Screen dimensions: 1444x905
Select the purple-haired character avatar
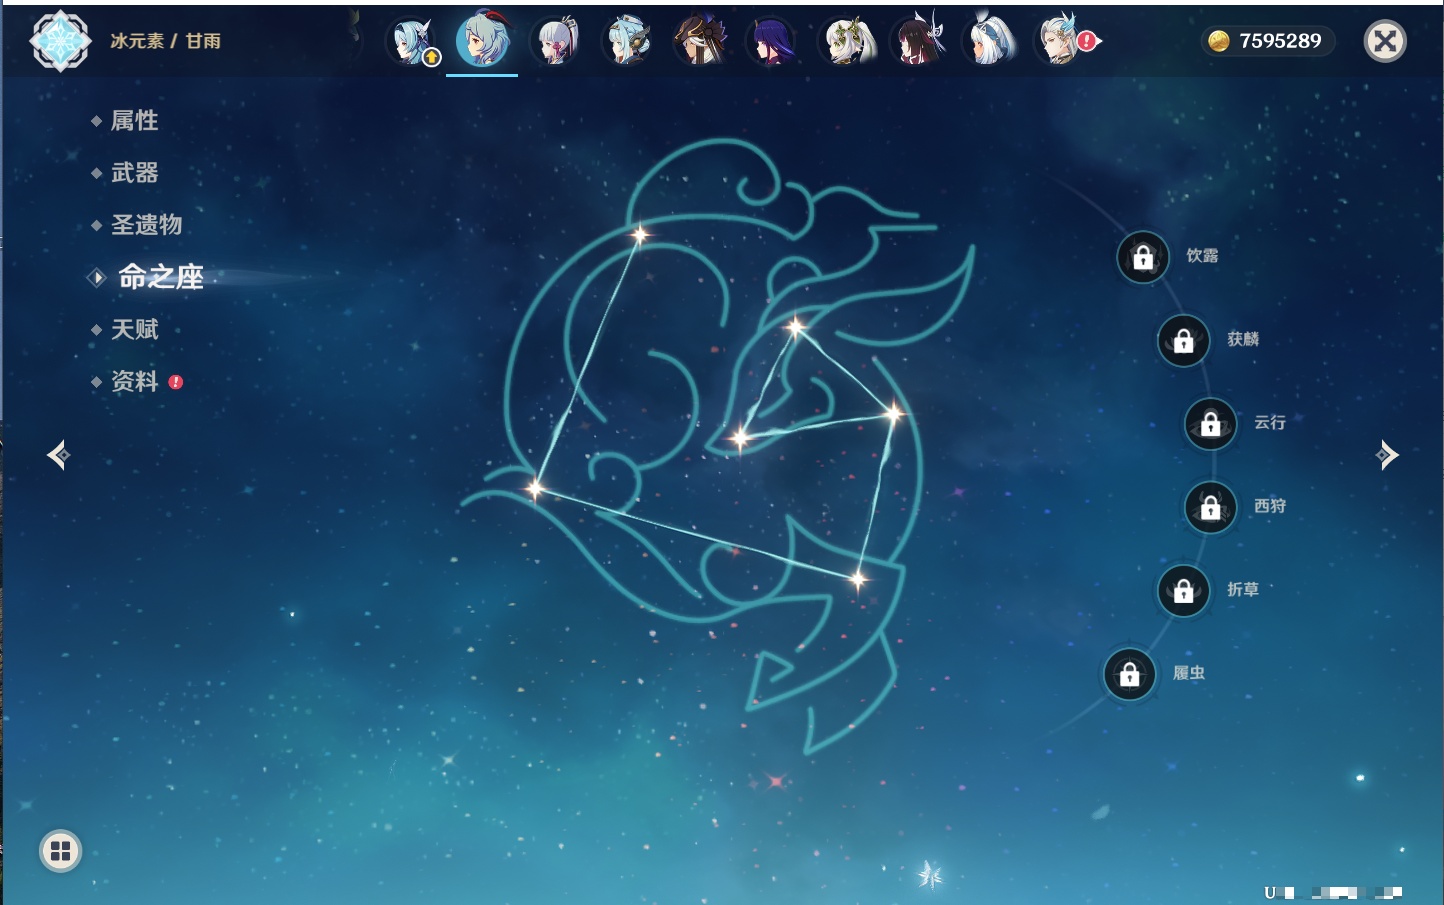772,42
